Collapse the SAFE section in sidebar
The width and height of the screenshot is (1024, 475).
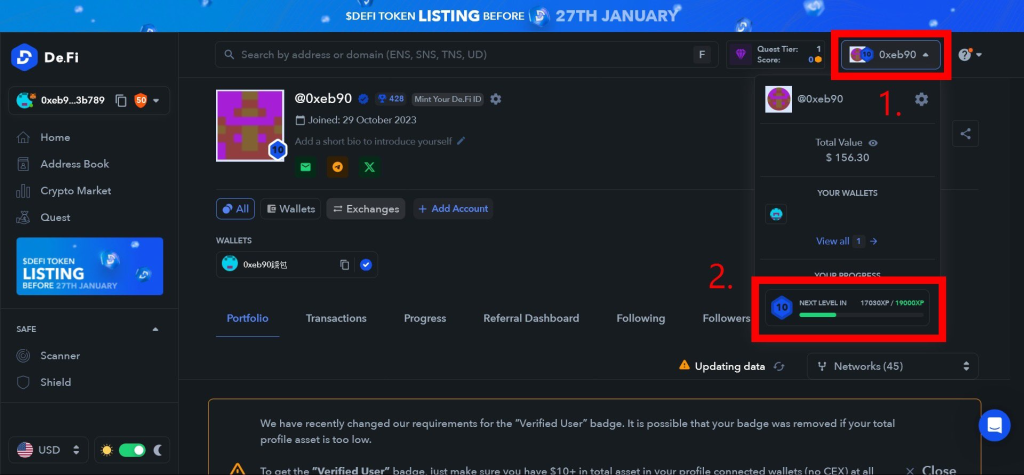pyautogui.click(x=154, y=328)
